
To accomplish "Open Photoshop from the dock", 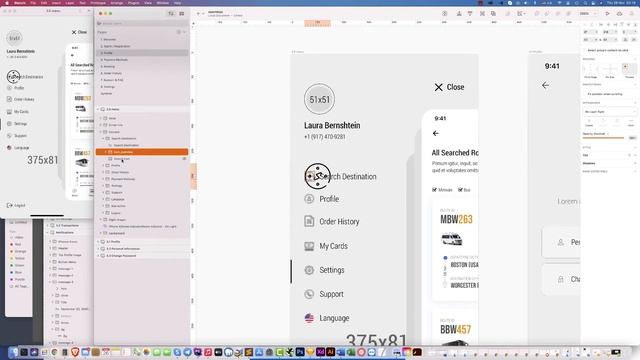I will pyautogui.click(x=300, y=352).
